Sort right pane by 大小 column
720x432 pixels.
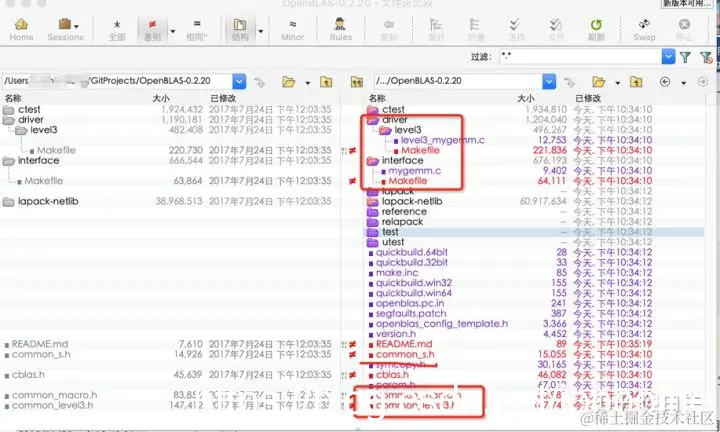(x=526, y=98)
